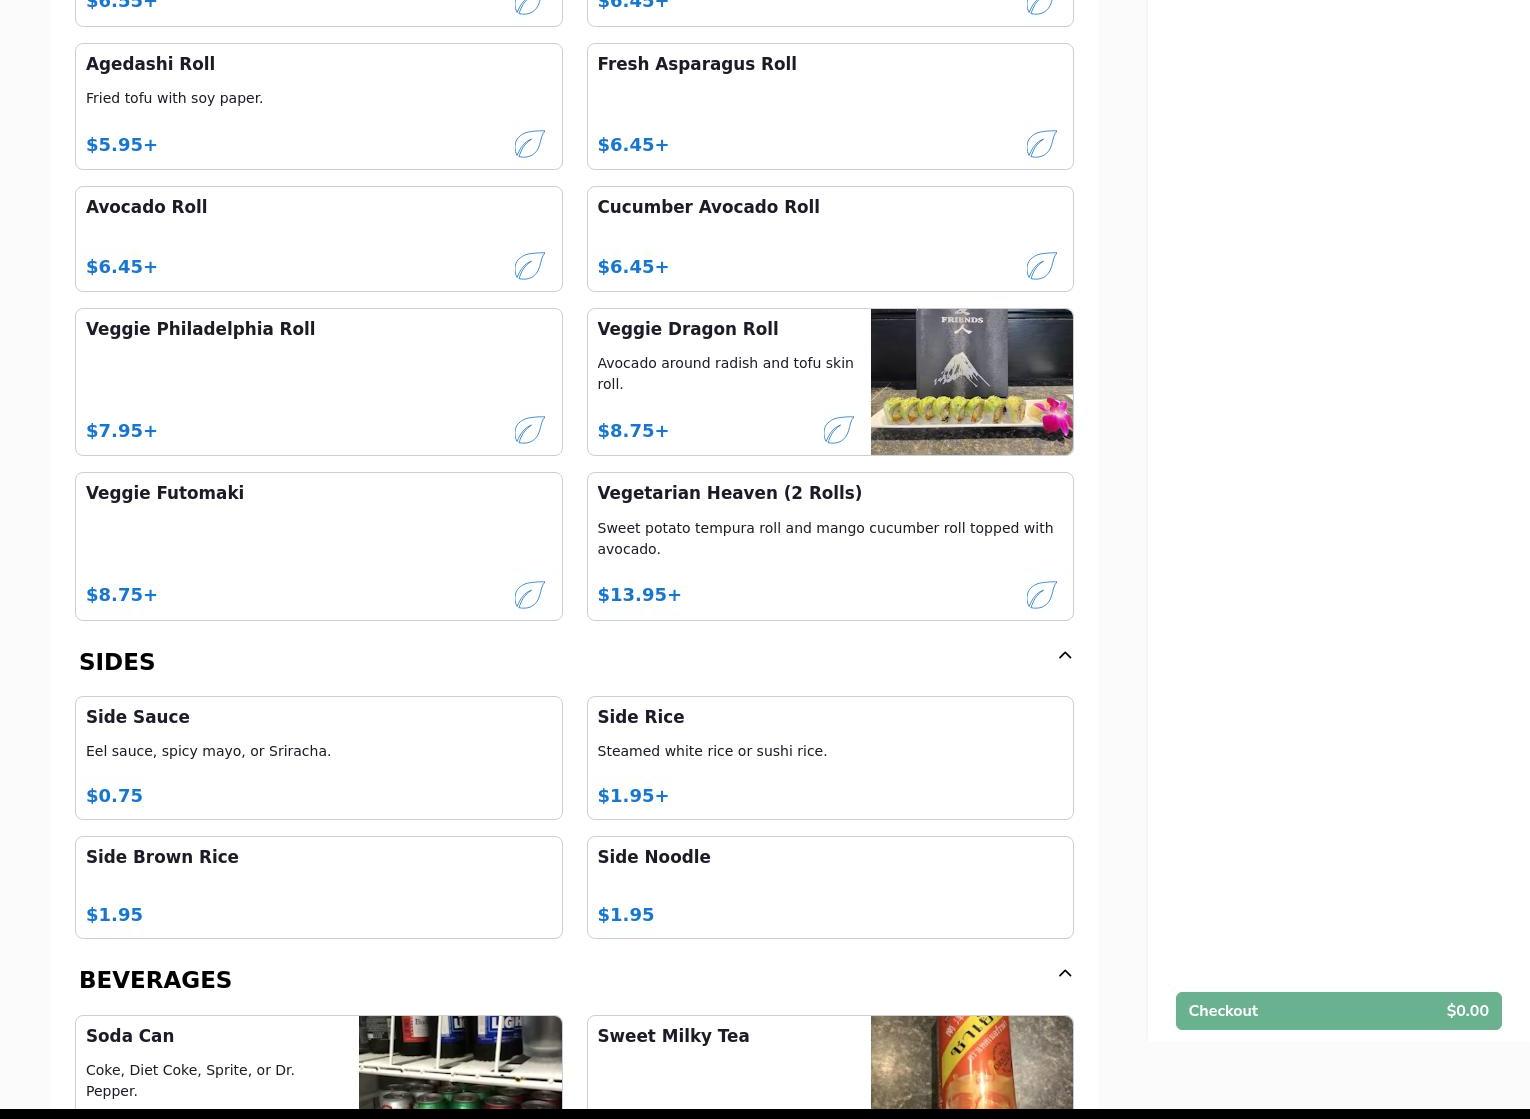
Task: Click the $13.95+ price on Vegetarian Heaven
Action: pyautogui.click(x=639, y=595)
